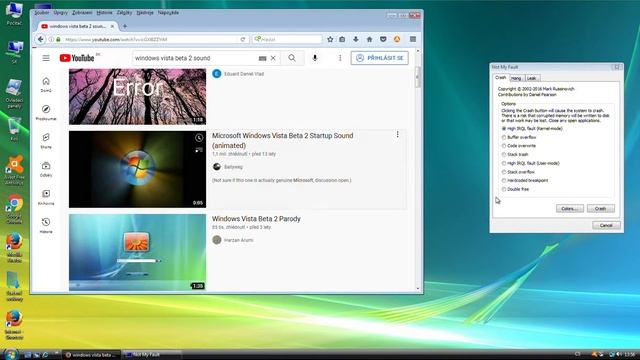The height and width of the screenshot is (360, 640).
Task: Go to the YouTube logo home
Action: pyautogui.click(x=77, y=58)
